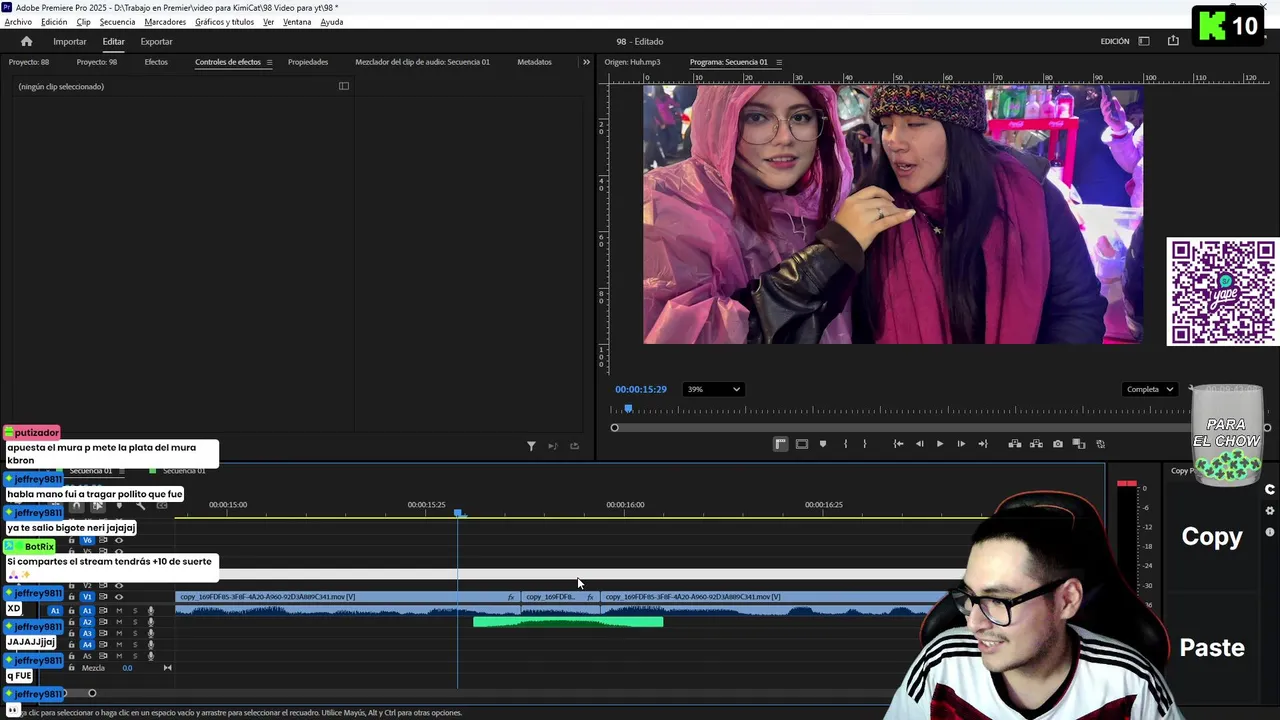Click timeline playhead on time ruler

pos(459,513)
